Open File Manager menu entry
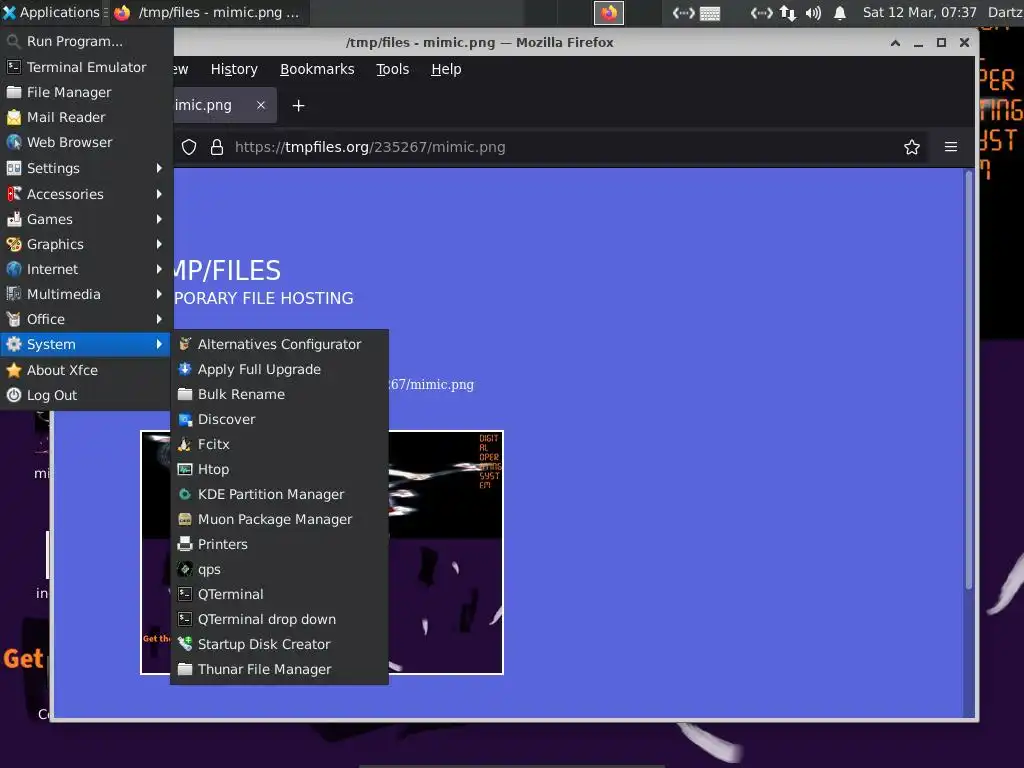 coord(86,92)
